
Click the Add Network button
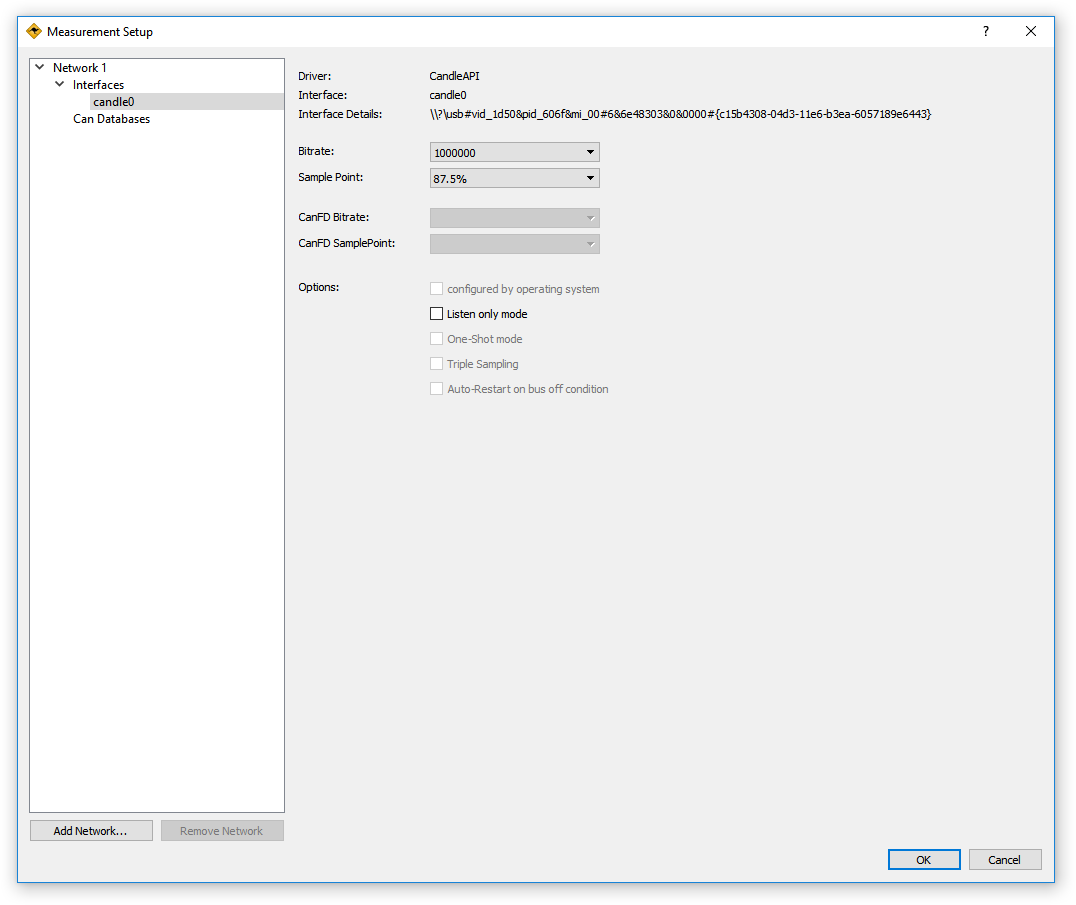(x=91, y=831)
